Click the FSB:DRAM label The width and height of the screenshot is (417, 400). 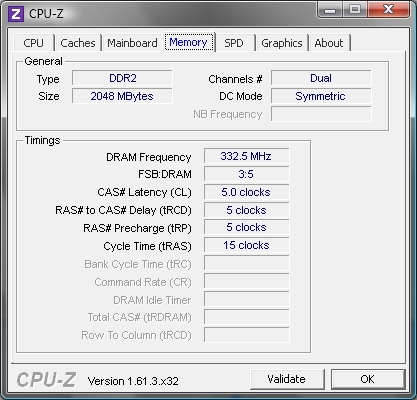[165, 174]
